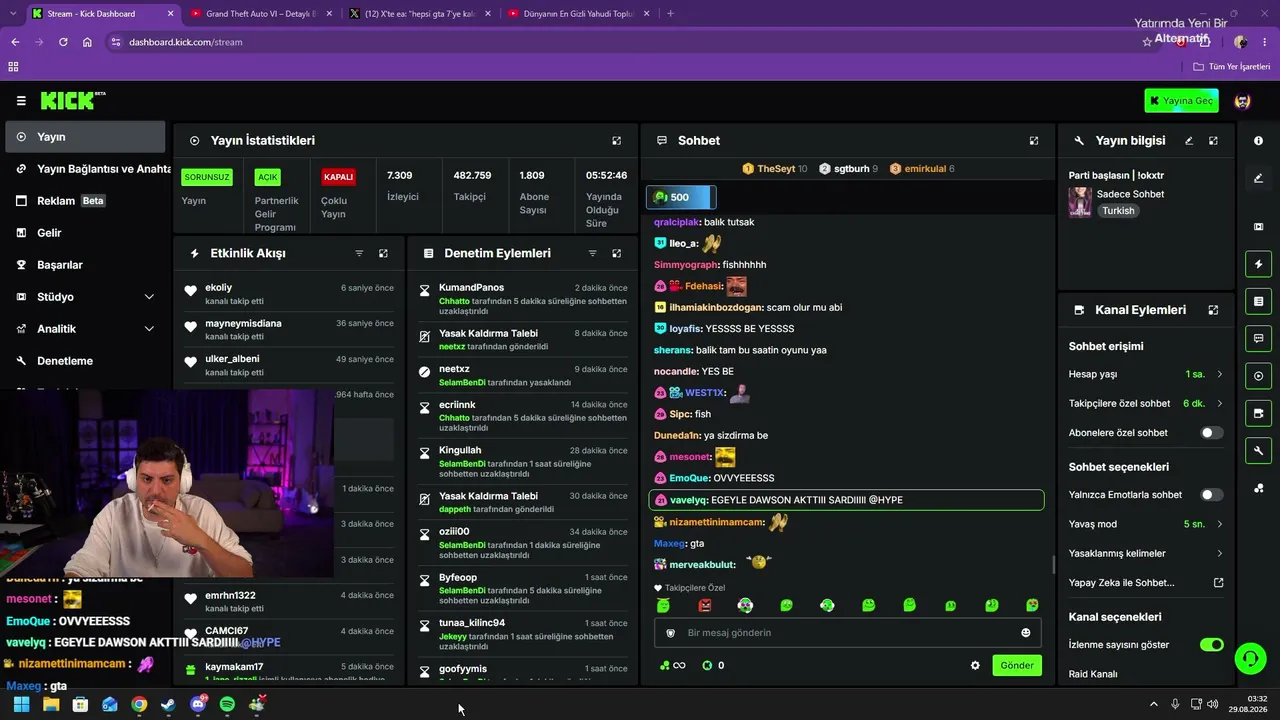Screen dimensions: 1280x720
Task: Open Denetleme in sidebar
Action: tap(85, 361)
